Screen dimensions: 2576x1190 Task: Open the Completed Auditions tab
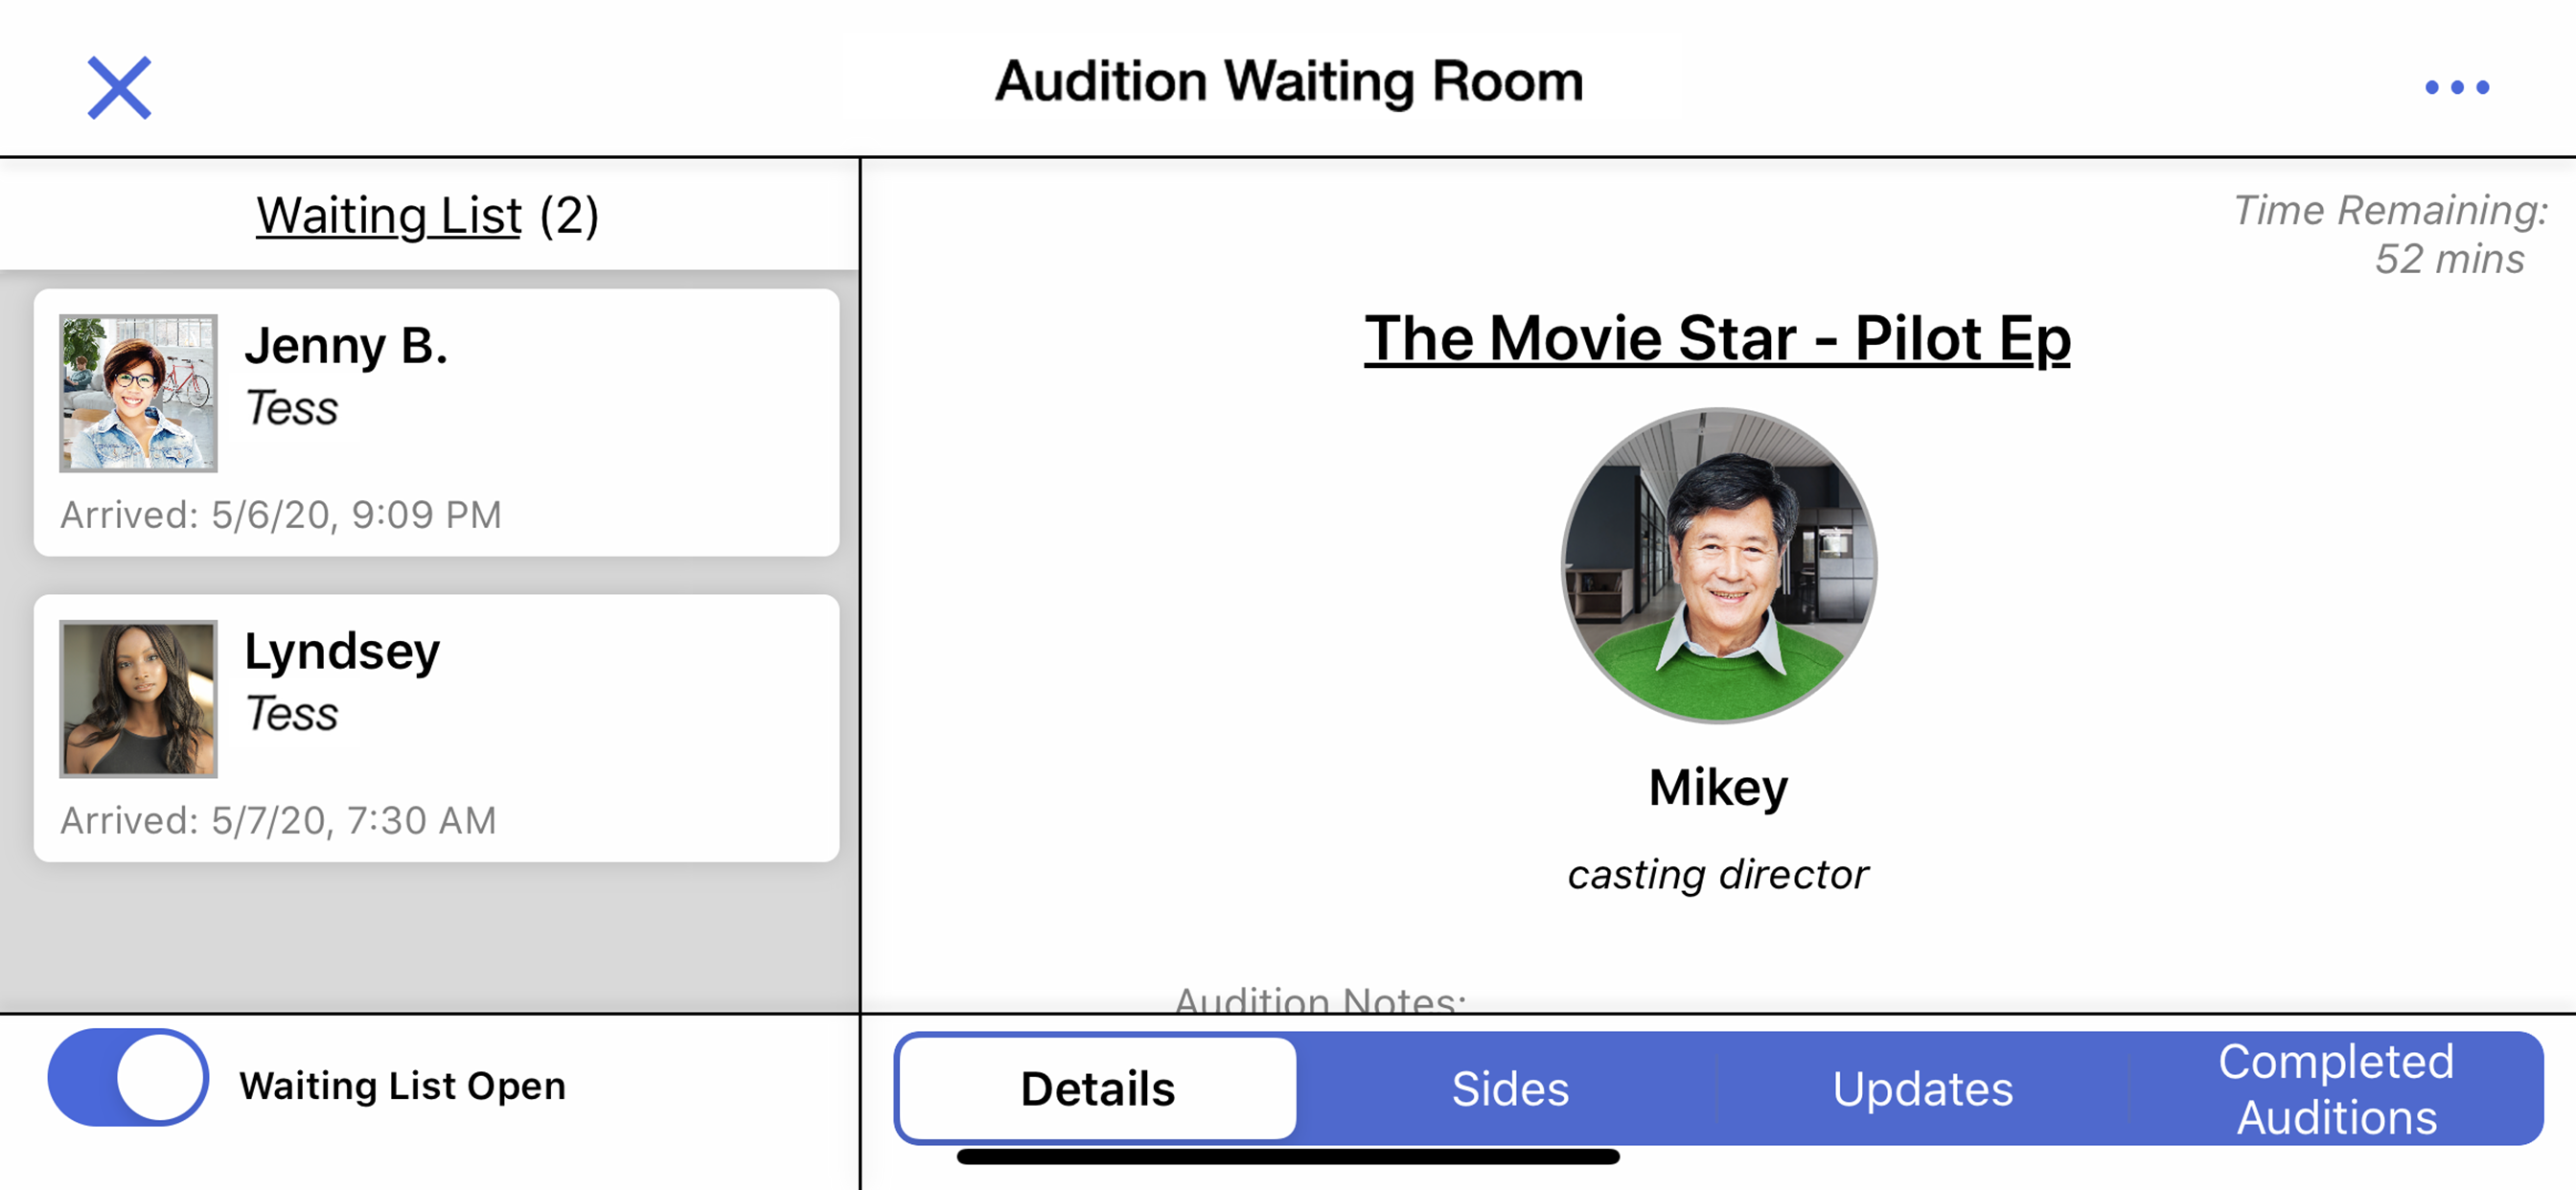point(2336,1088)
